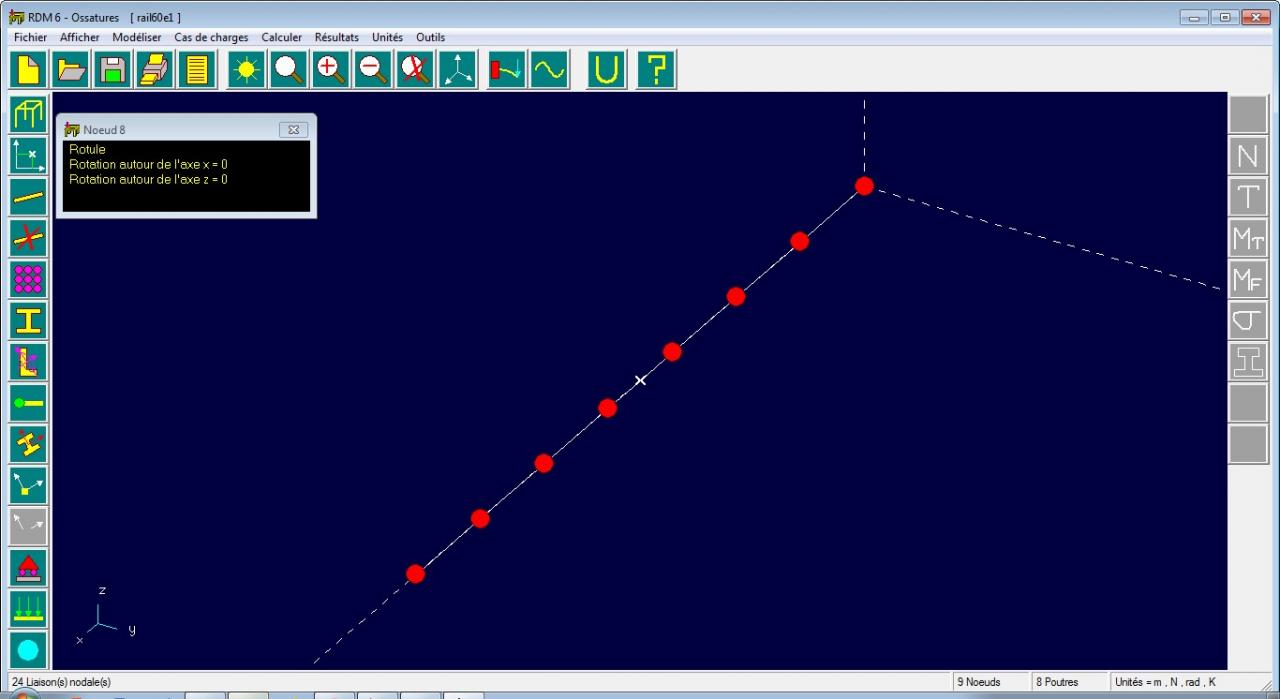Click the yellow U-shaped icon

coord(607,69)
